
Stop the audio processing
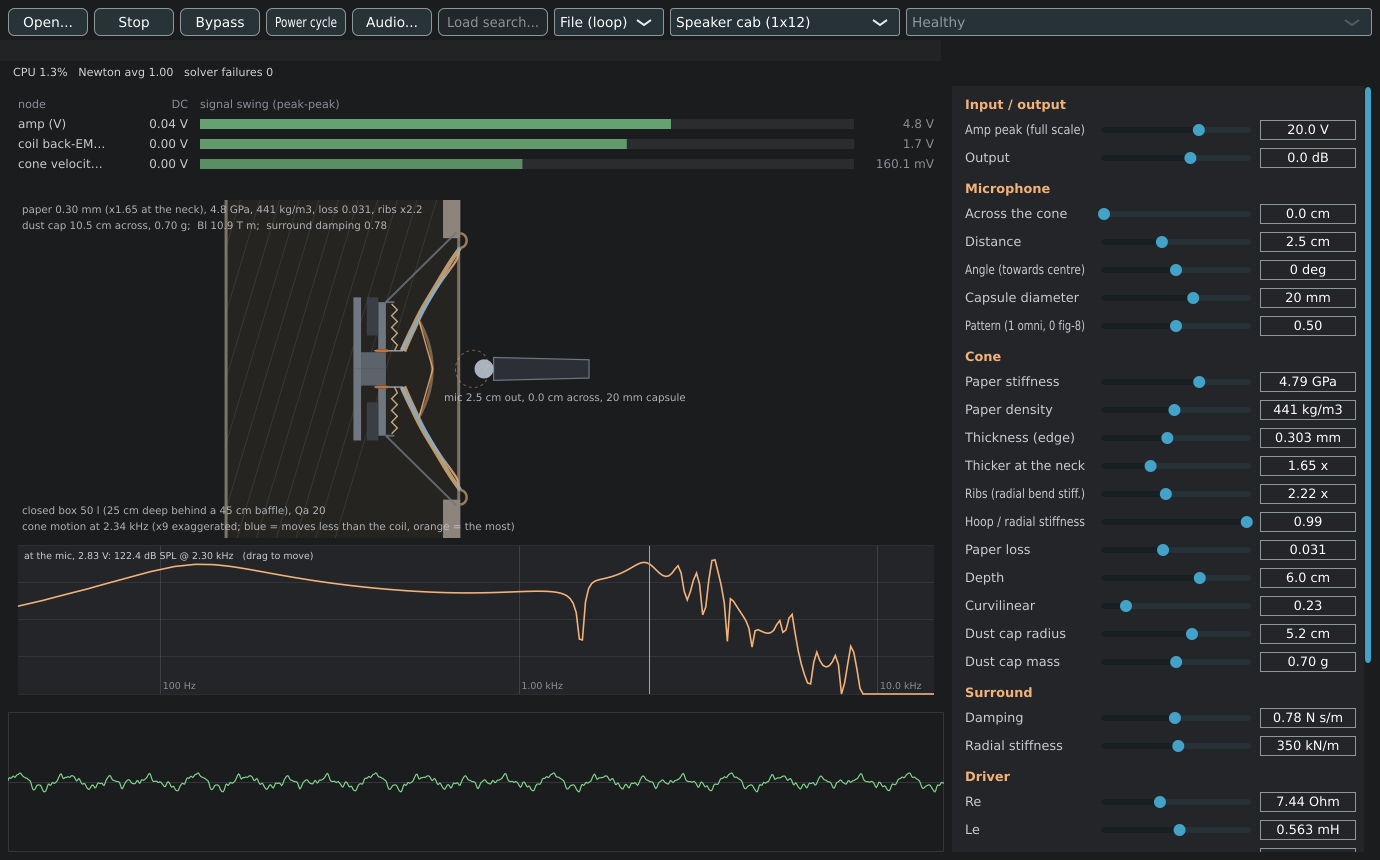[x=134, y=22]
